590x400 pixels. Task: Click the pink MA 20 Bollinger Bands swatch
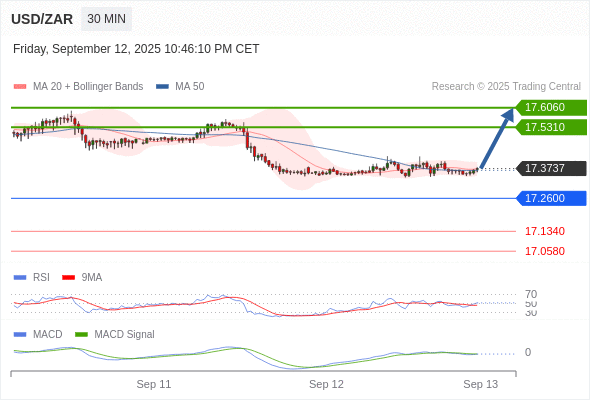20,87
